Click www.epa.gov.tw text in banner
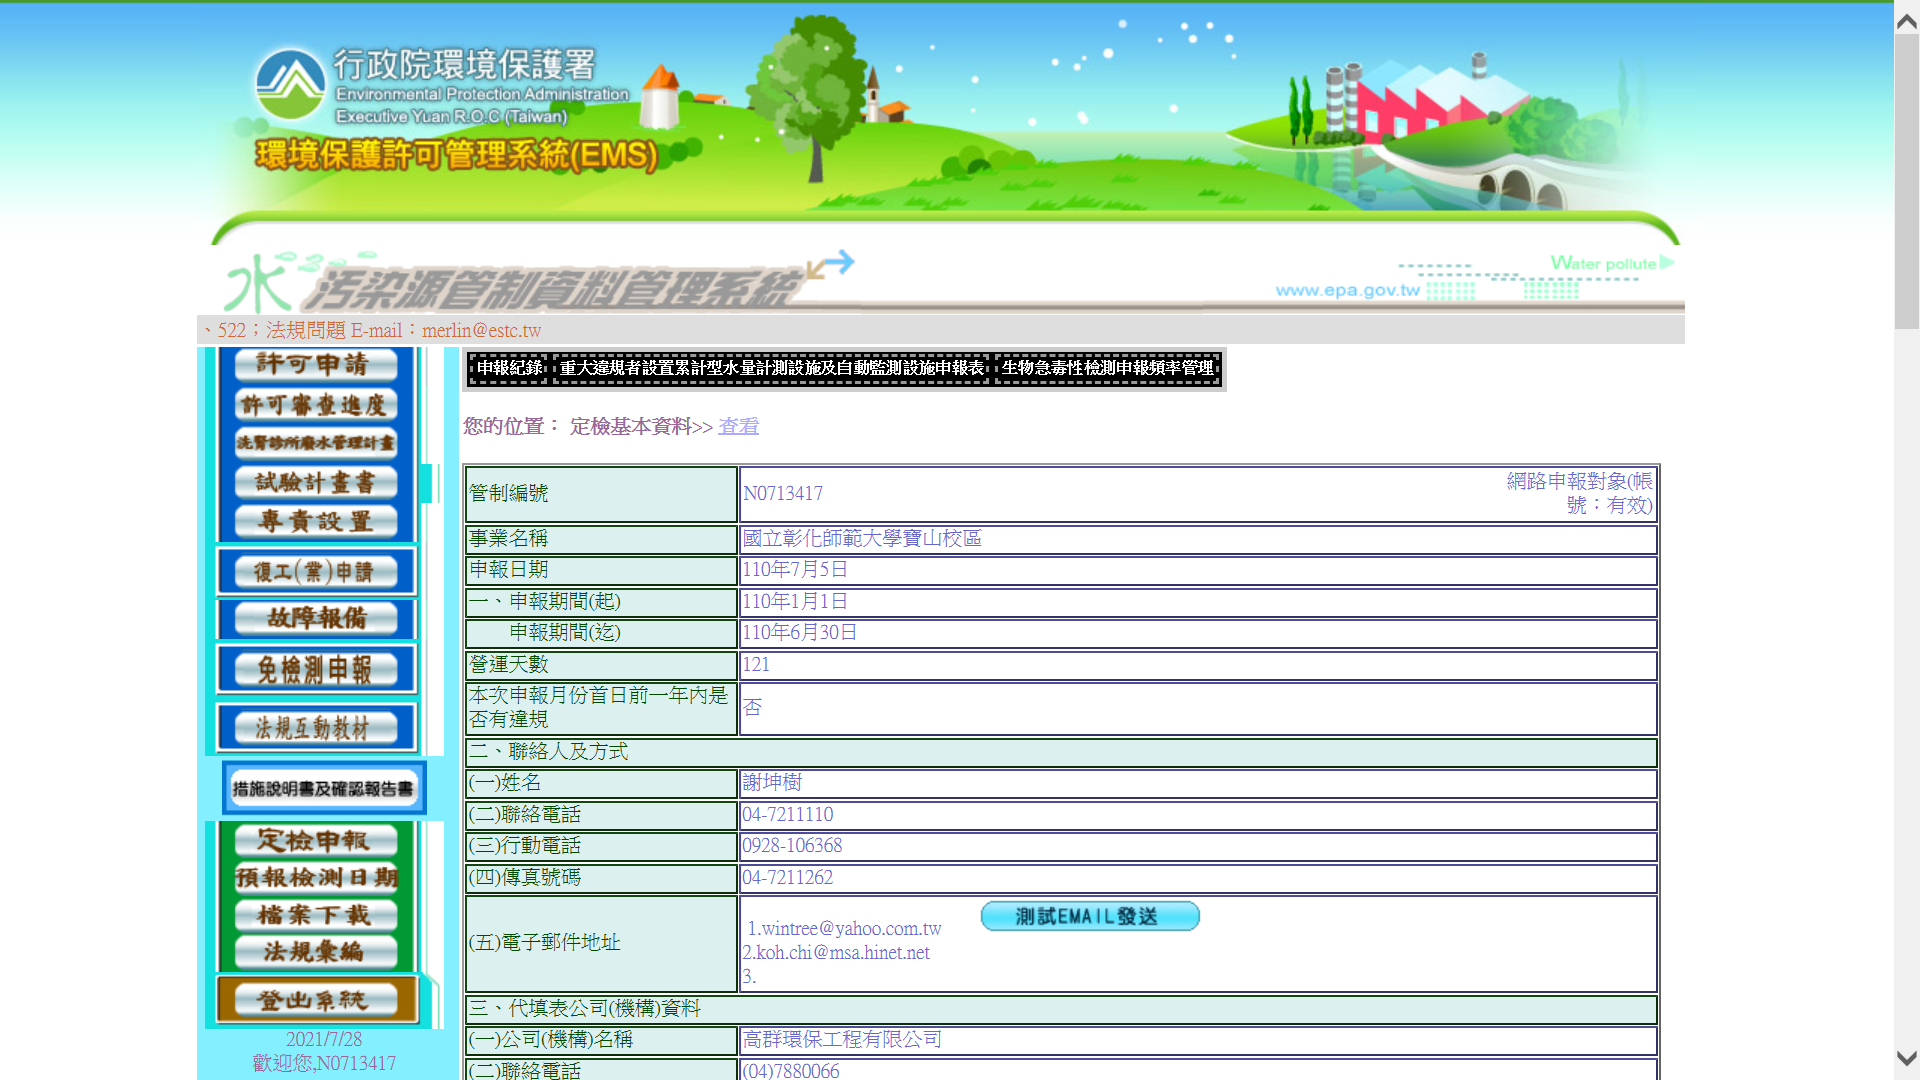The image size is (1920, 1080). click(x=1347, y=290)
